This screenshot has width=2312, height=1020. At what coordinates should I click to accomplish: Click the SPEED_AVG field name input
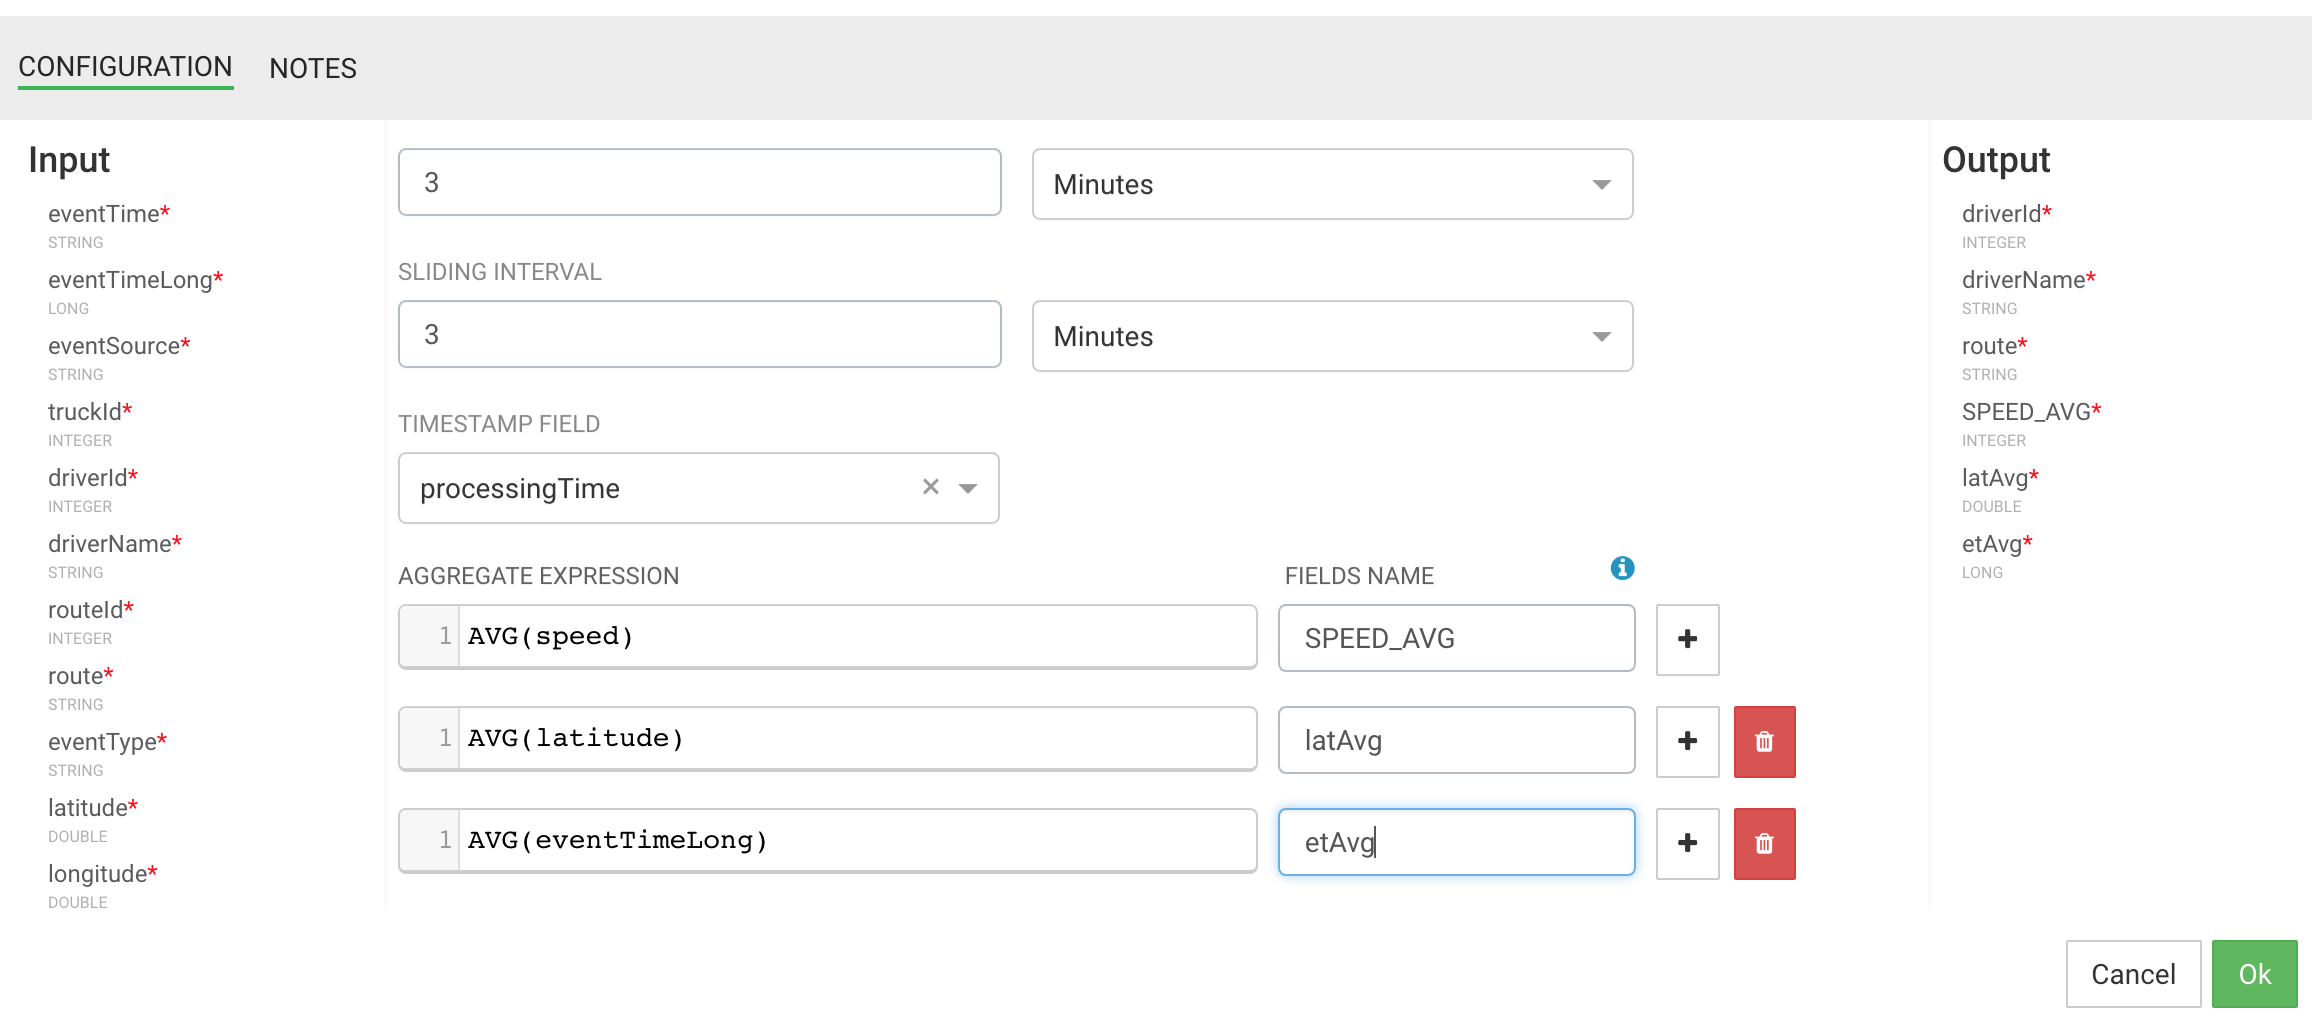point(1456,638)
